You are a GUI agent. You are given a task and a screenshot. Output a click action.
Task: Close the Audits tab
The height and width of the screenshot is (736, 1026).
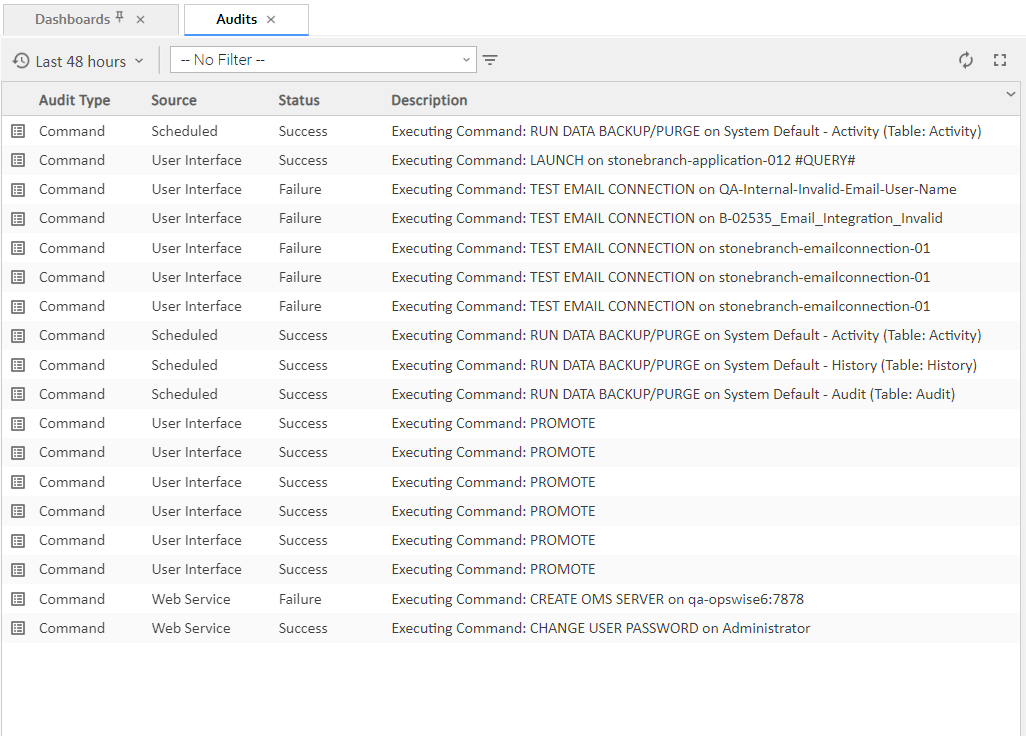pyautogui.click(x=271, y=19)
